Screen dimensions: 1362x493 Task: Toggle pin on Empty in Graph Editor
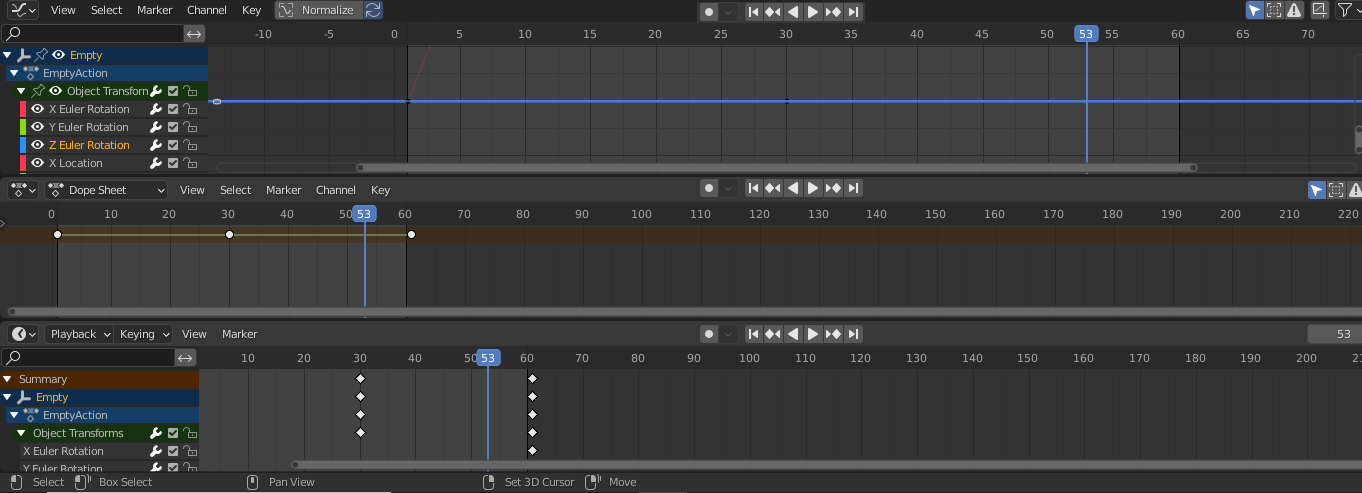pyautogui.click(x=41, y=55)
